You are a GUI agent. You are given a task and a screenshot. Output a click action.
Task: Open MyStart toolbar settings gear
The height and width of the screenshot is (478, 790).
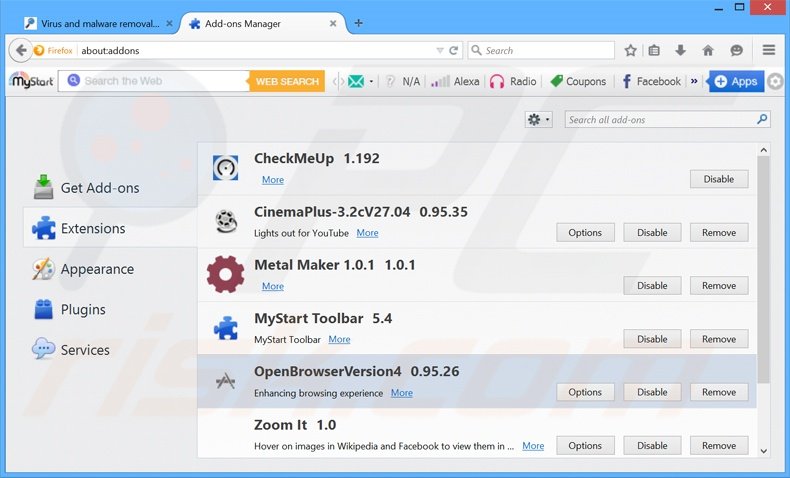point(775,81)
